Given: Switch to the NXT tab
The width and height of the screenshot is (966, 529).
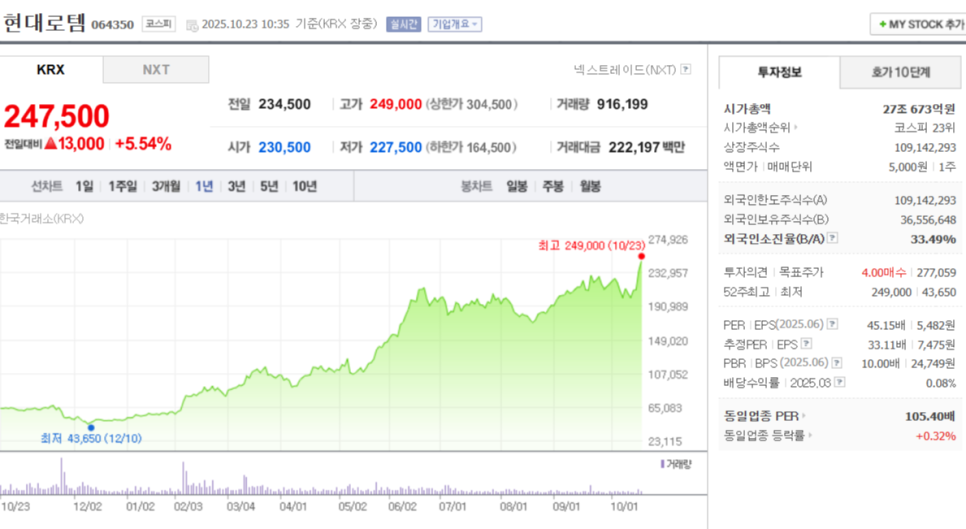Looking at the screenshot, I should pos(156,70).
